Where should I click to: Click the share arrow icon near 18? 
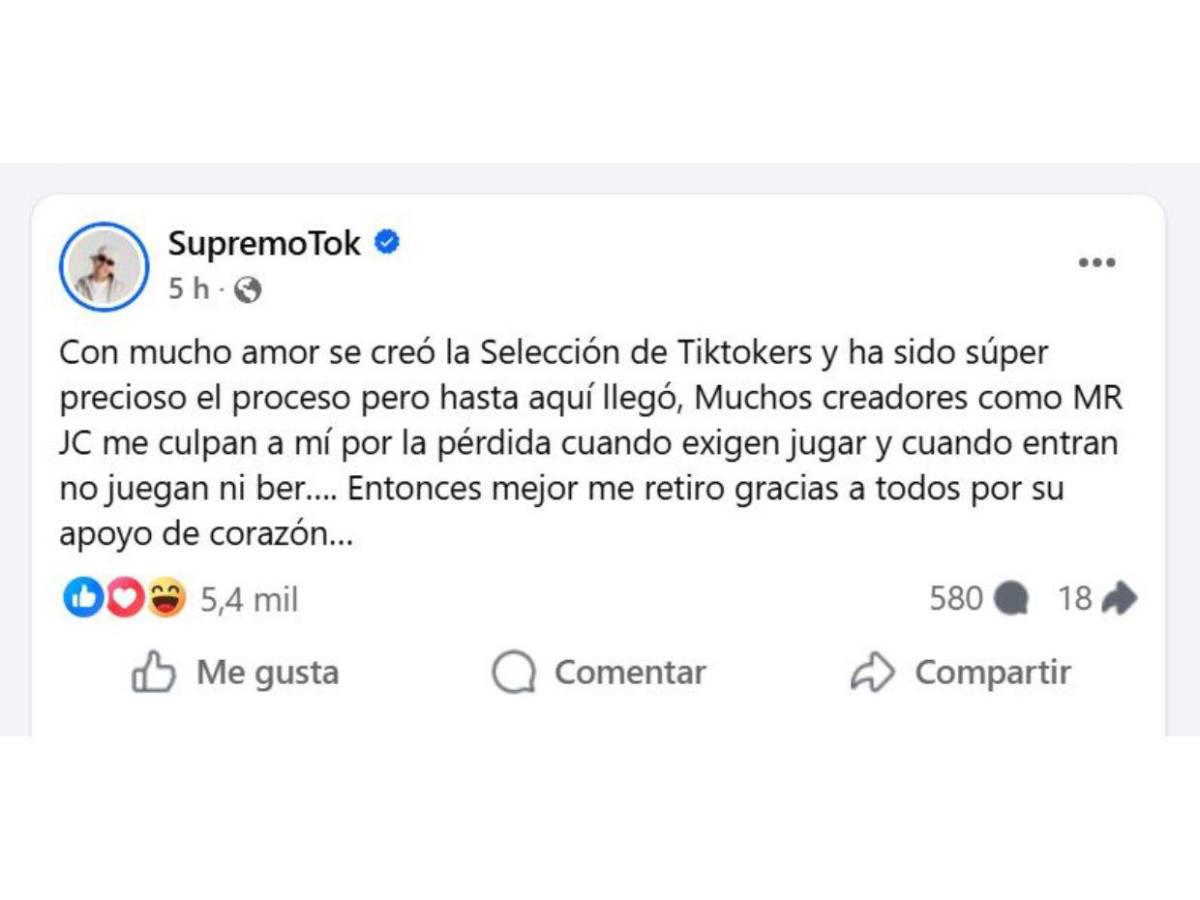click(1118, 597)
